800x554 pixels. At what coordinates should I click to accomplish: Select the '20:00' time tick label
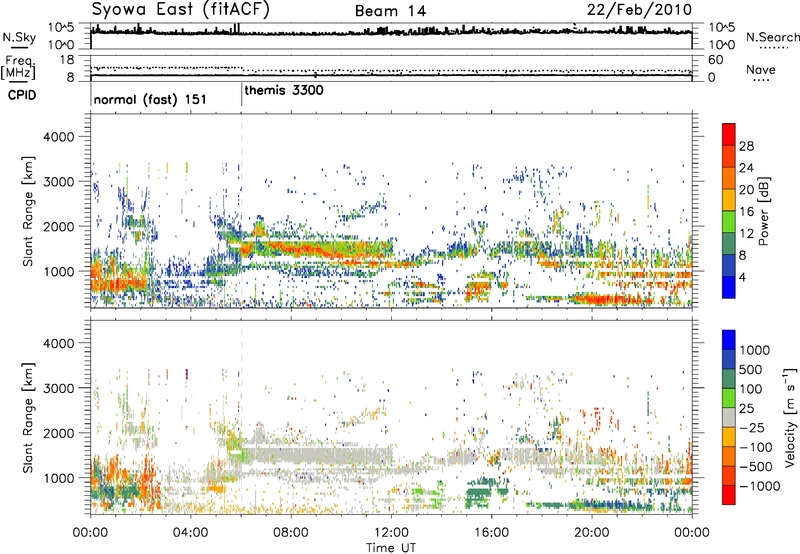pos(591,533)
